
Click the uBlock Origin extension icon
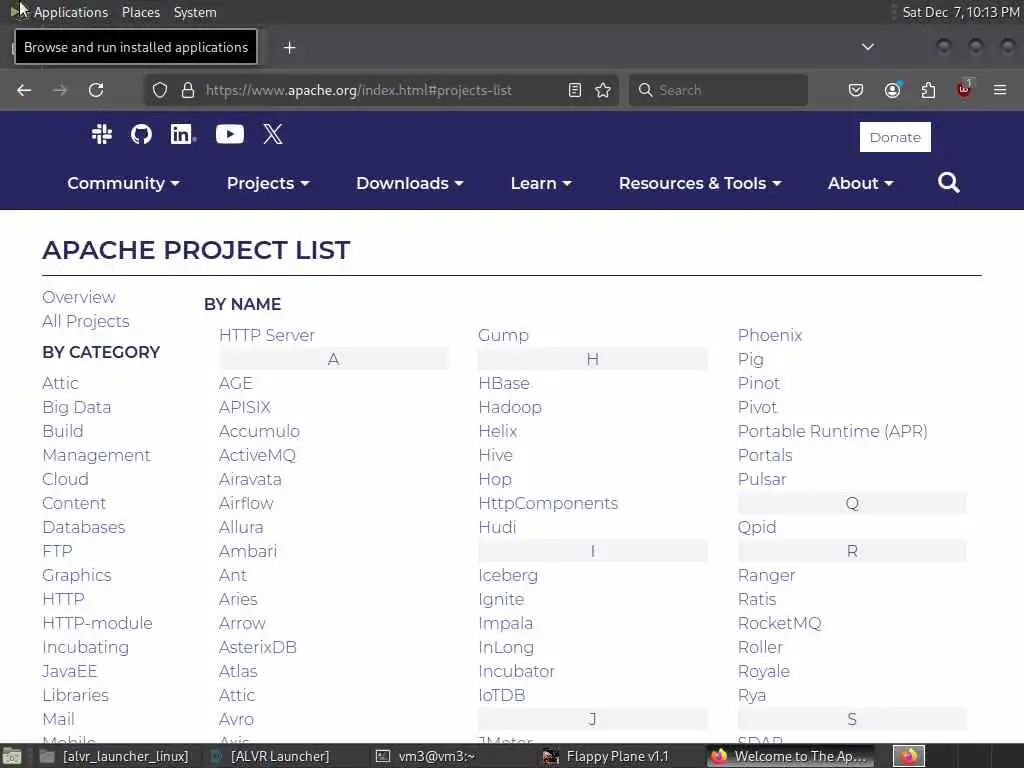(965, 89)
